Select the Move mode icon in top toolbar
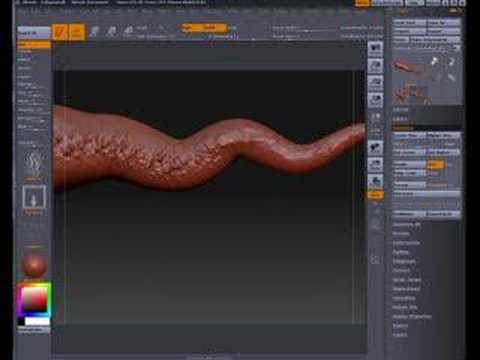The image size is (480, 360). tap(95, 32)
